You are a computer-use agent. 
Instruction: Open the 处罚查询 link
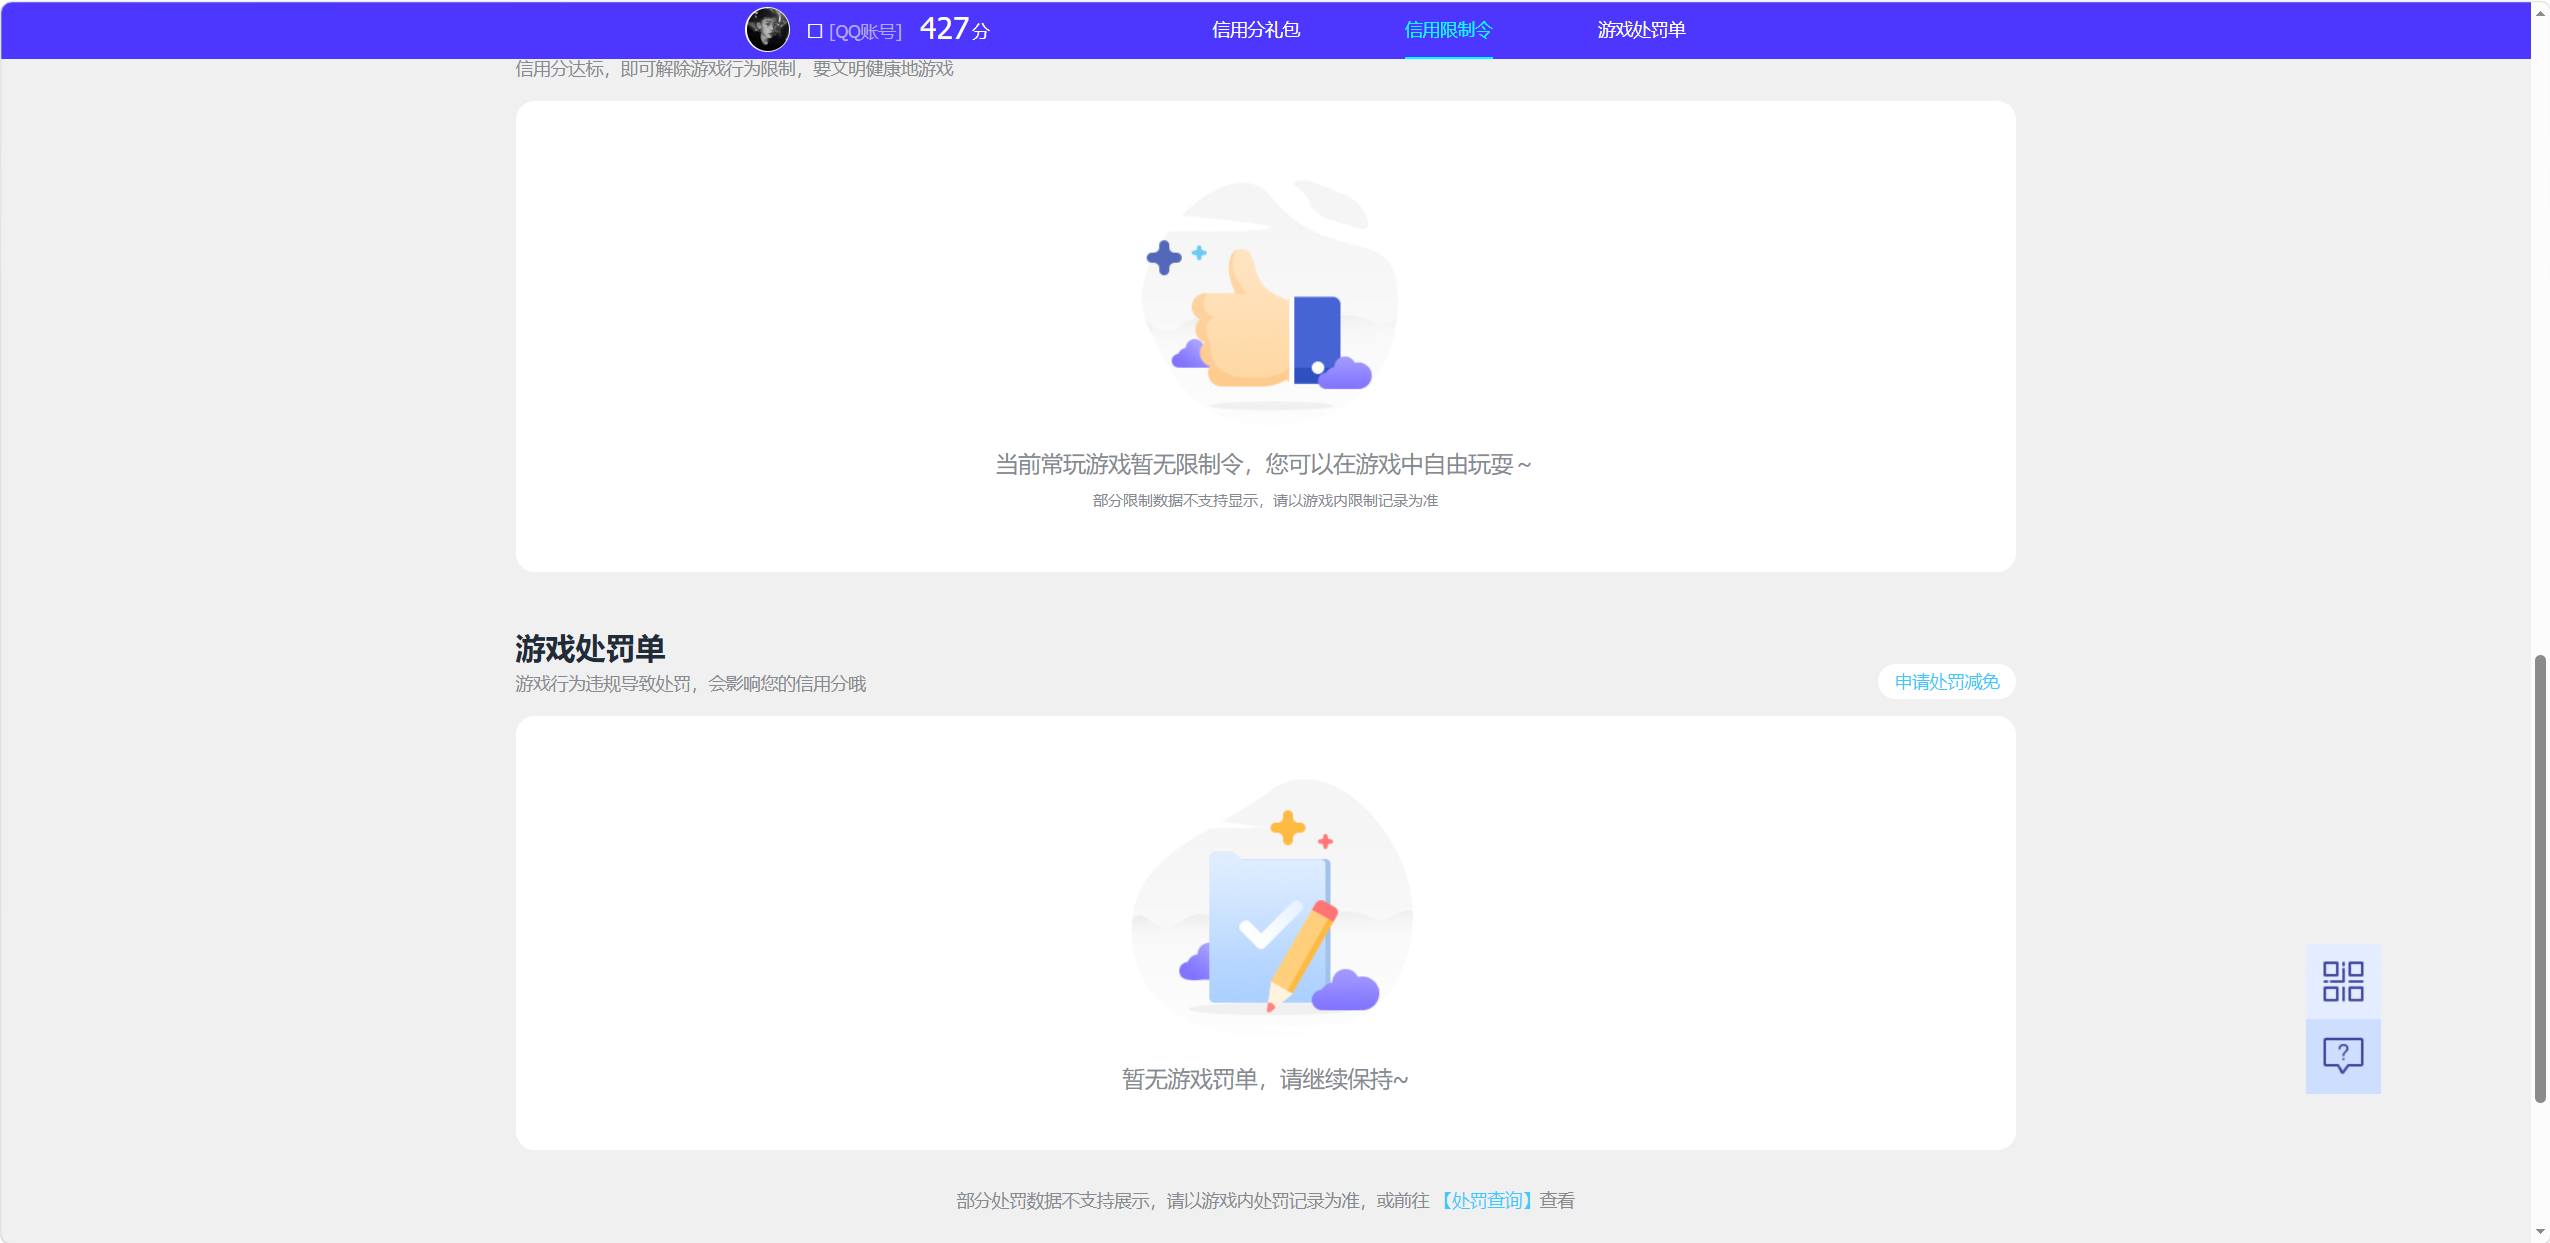[x=1486, y=1200]
